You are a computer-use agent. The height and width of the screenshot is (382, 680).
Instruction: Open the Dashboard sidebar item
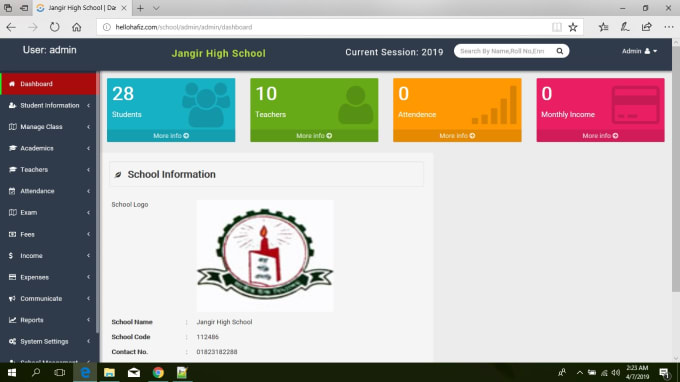[x=49, y=84]
